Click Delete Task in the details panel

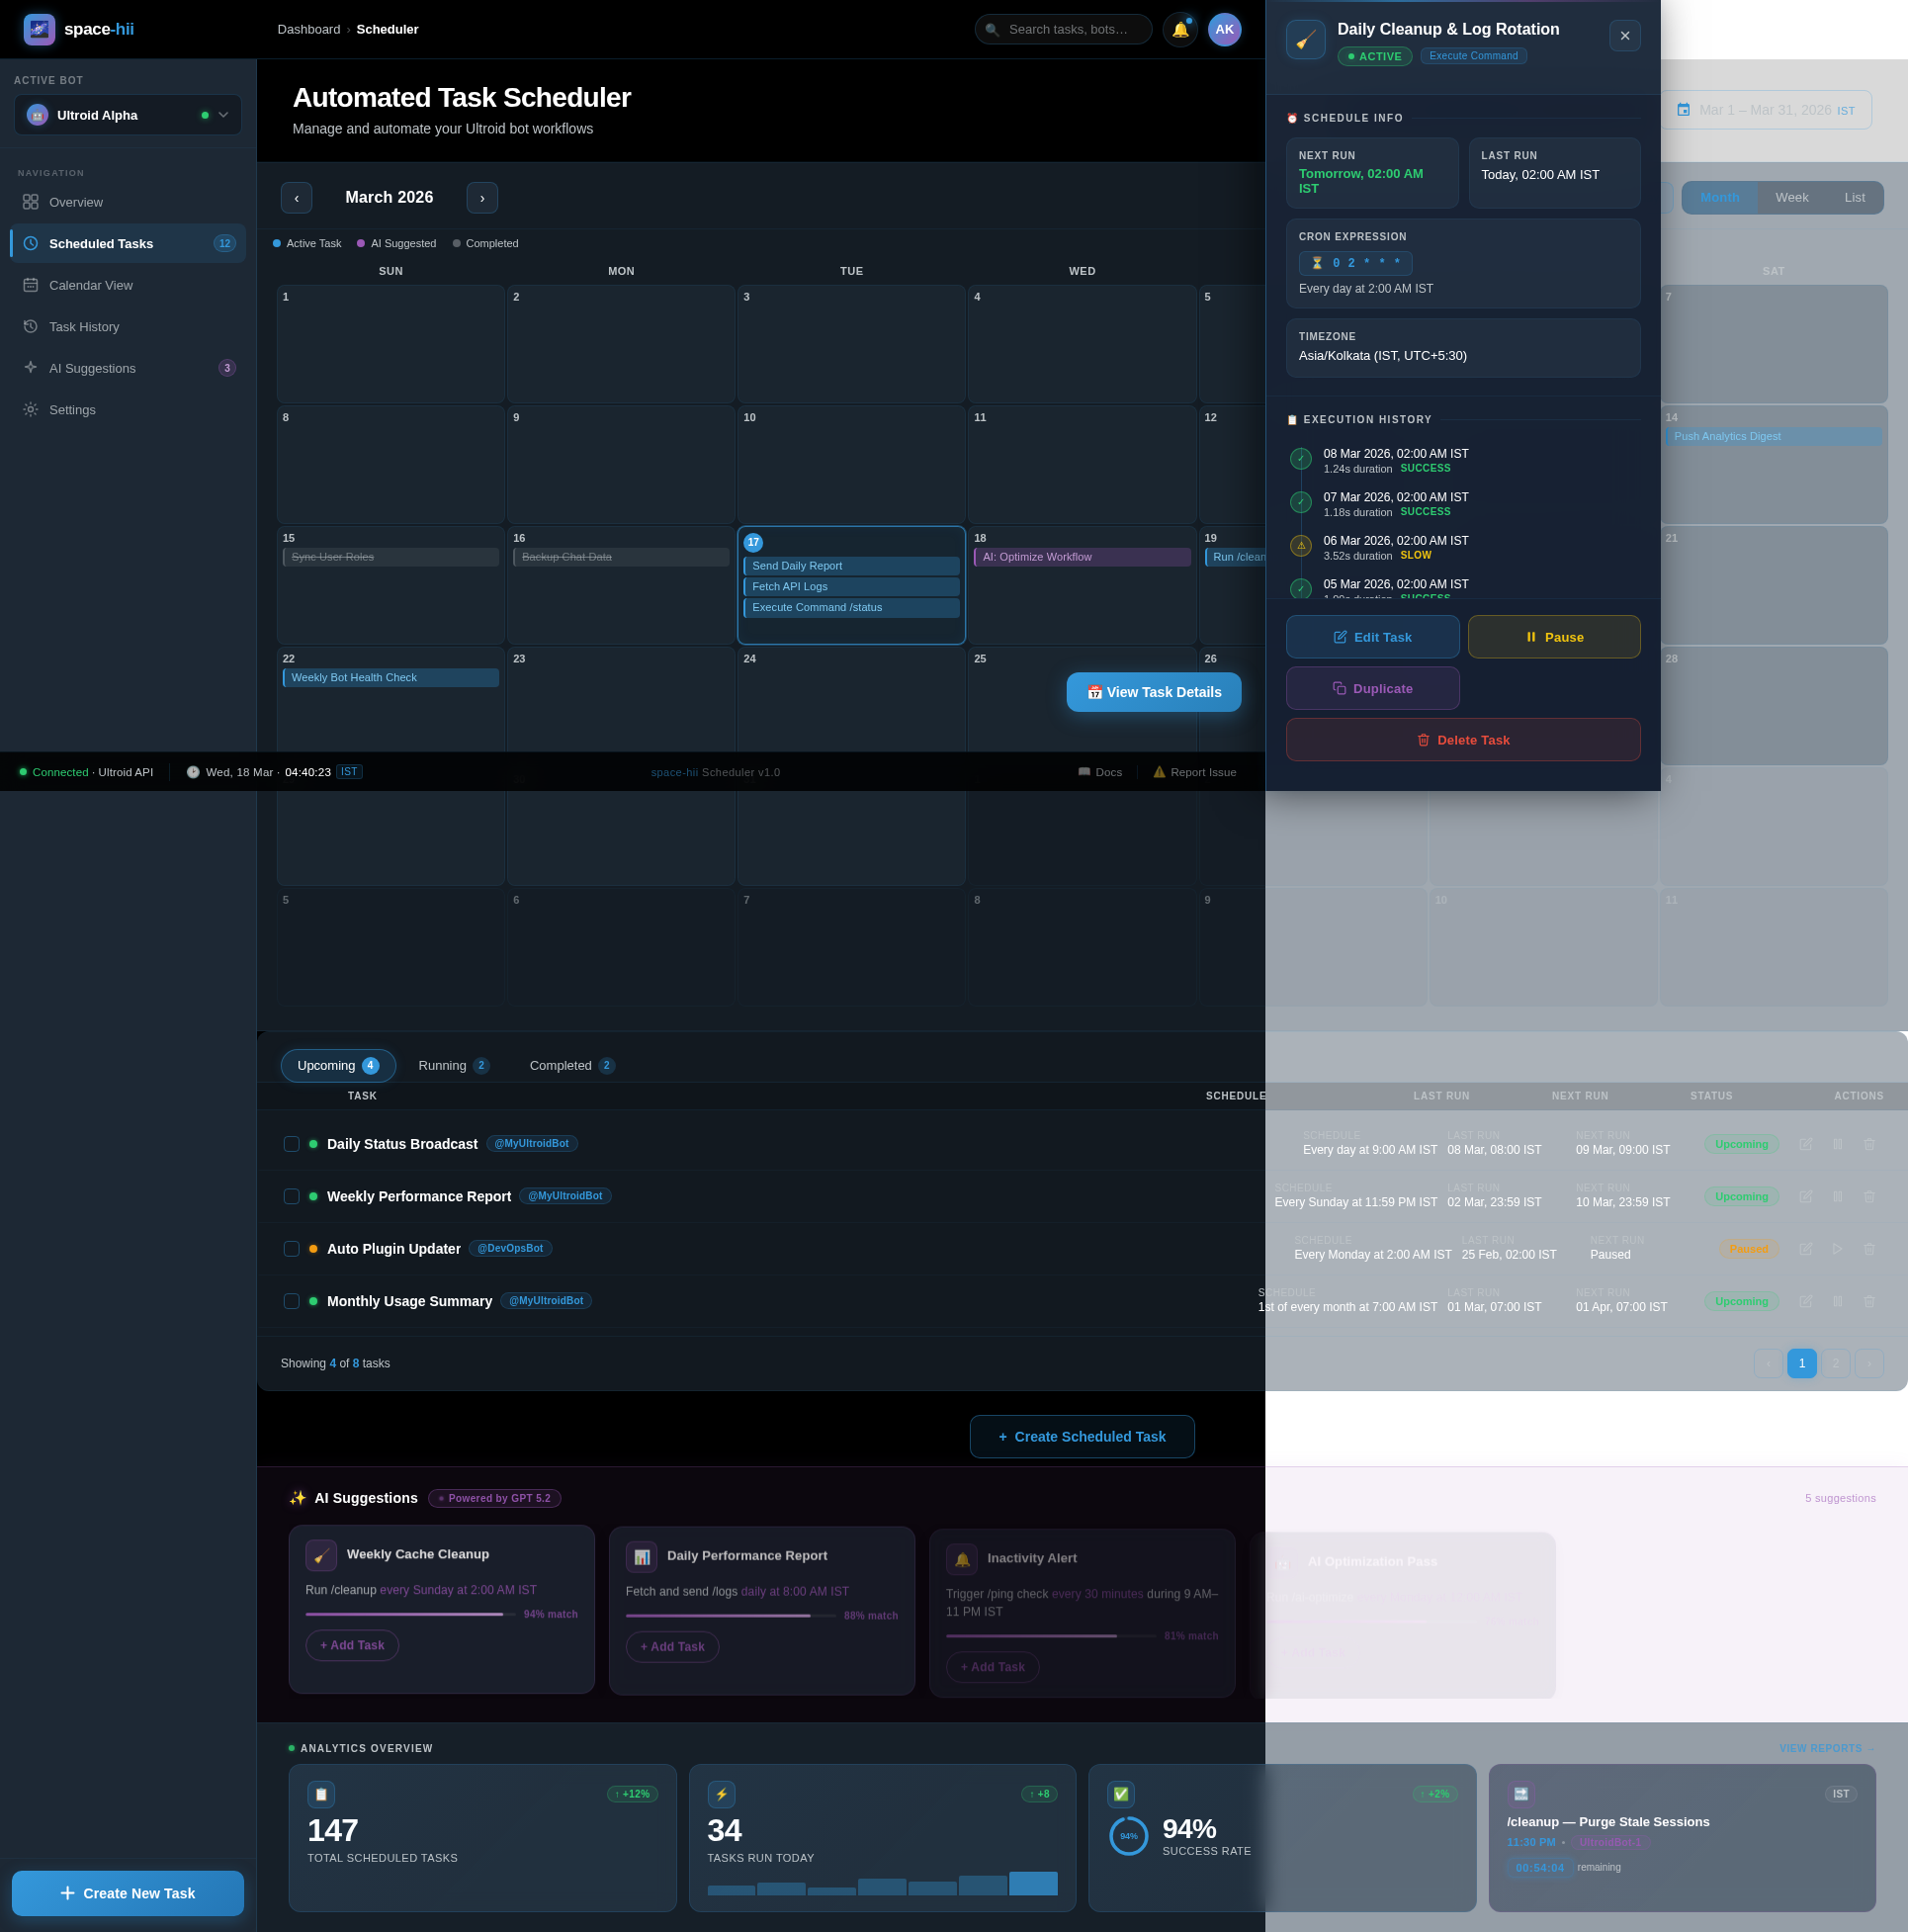tap(1462, 739)
